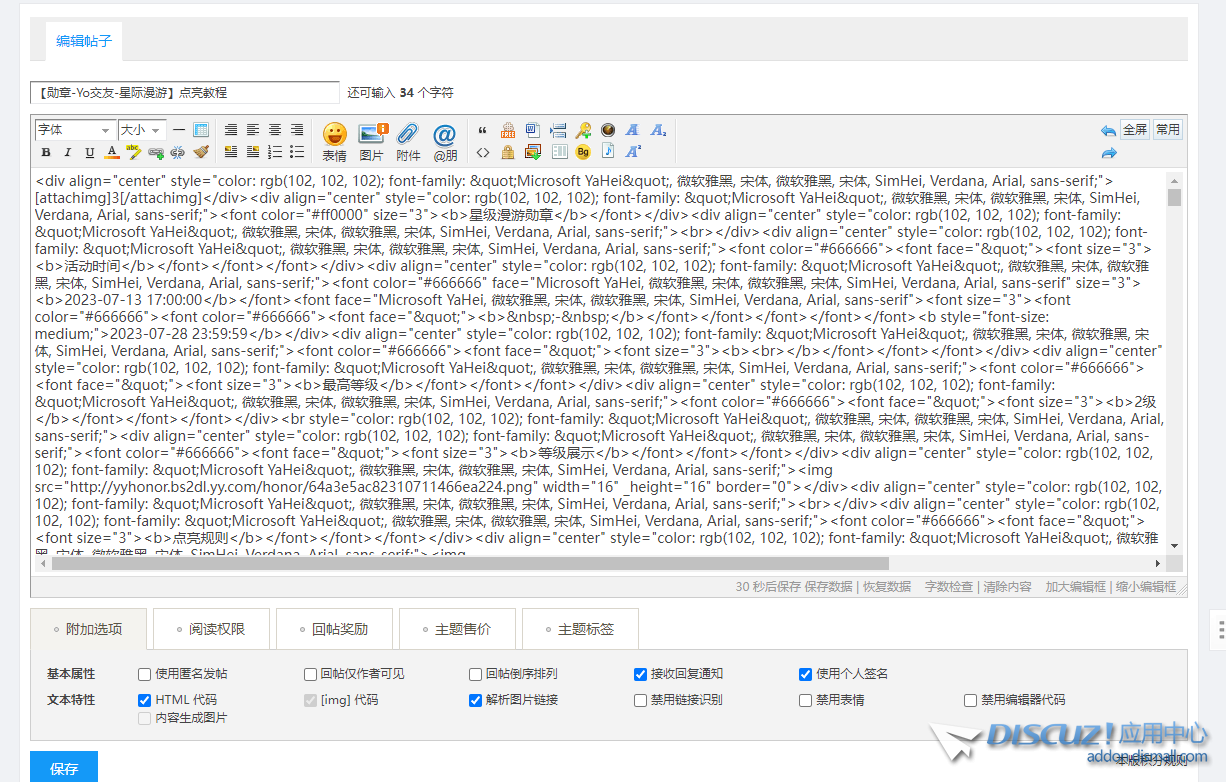Click the Bg background color icon

583,150
